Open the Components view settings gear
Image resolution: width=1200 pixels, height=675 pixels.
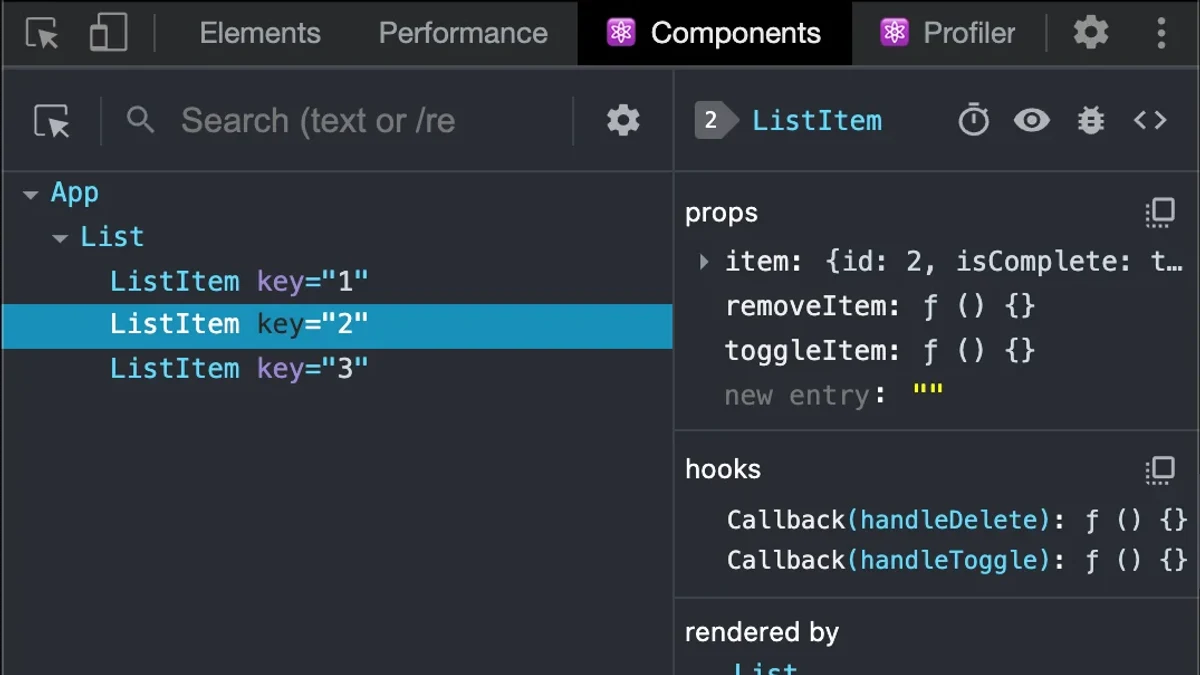coord(623,121)
